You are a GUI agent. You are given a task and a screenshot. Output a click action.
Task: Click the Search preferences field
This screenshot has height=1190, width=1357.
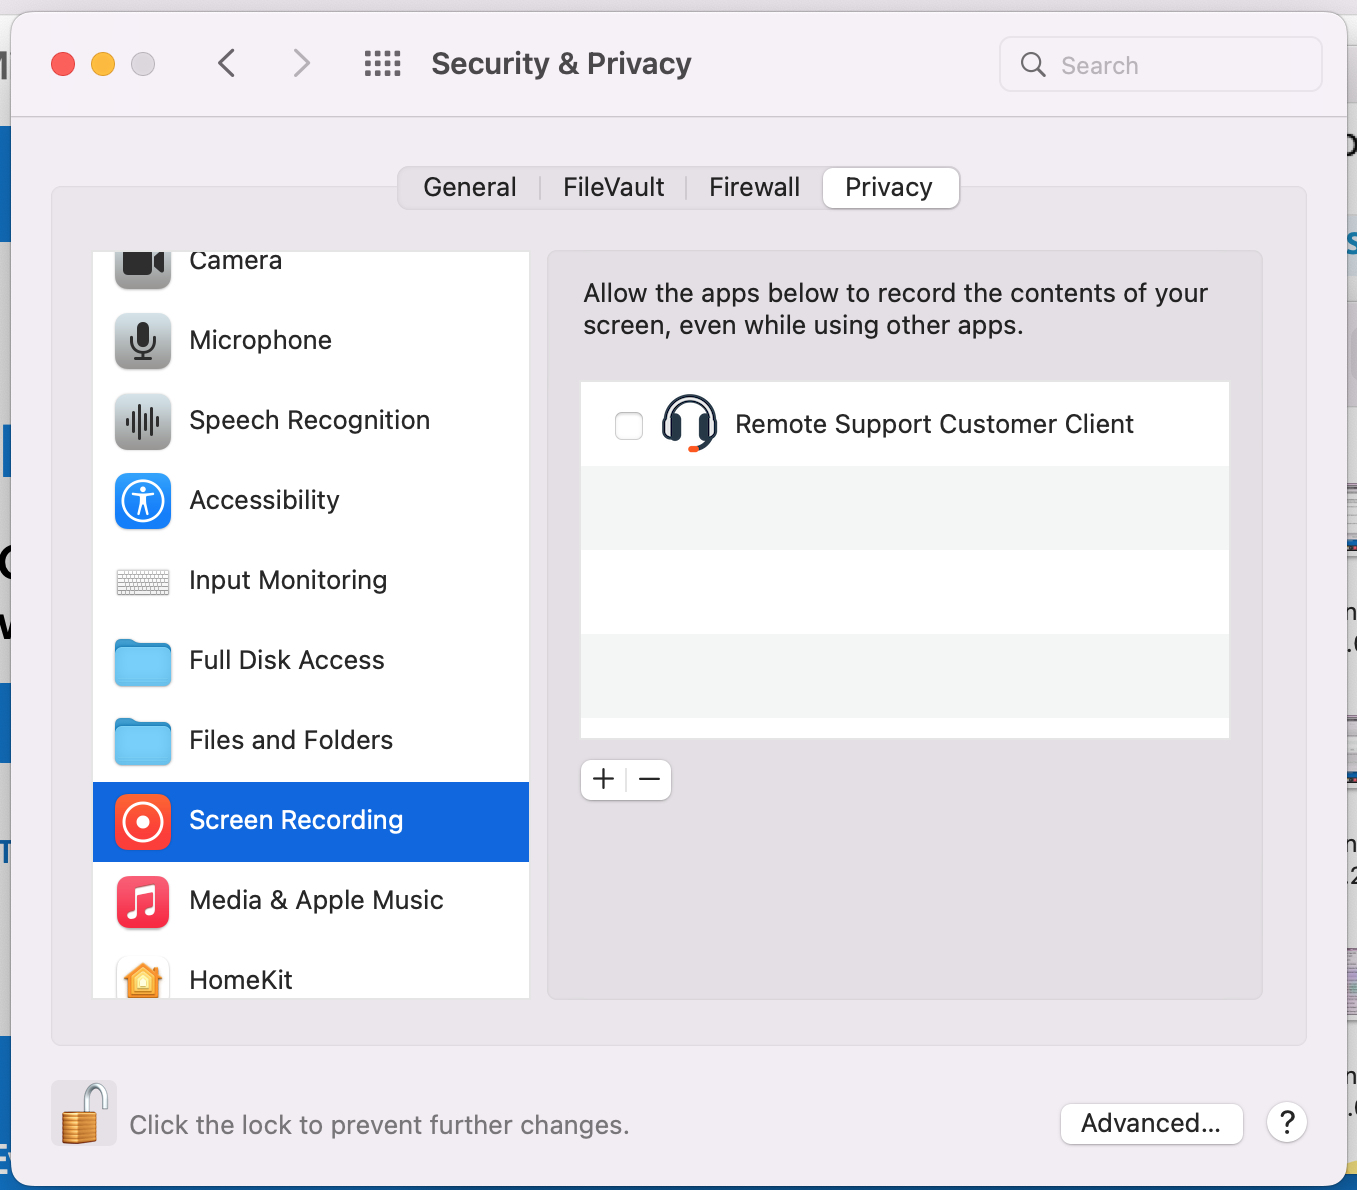(1161, 65)
